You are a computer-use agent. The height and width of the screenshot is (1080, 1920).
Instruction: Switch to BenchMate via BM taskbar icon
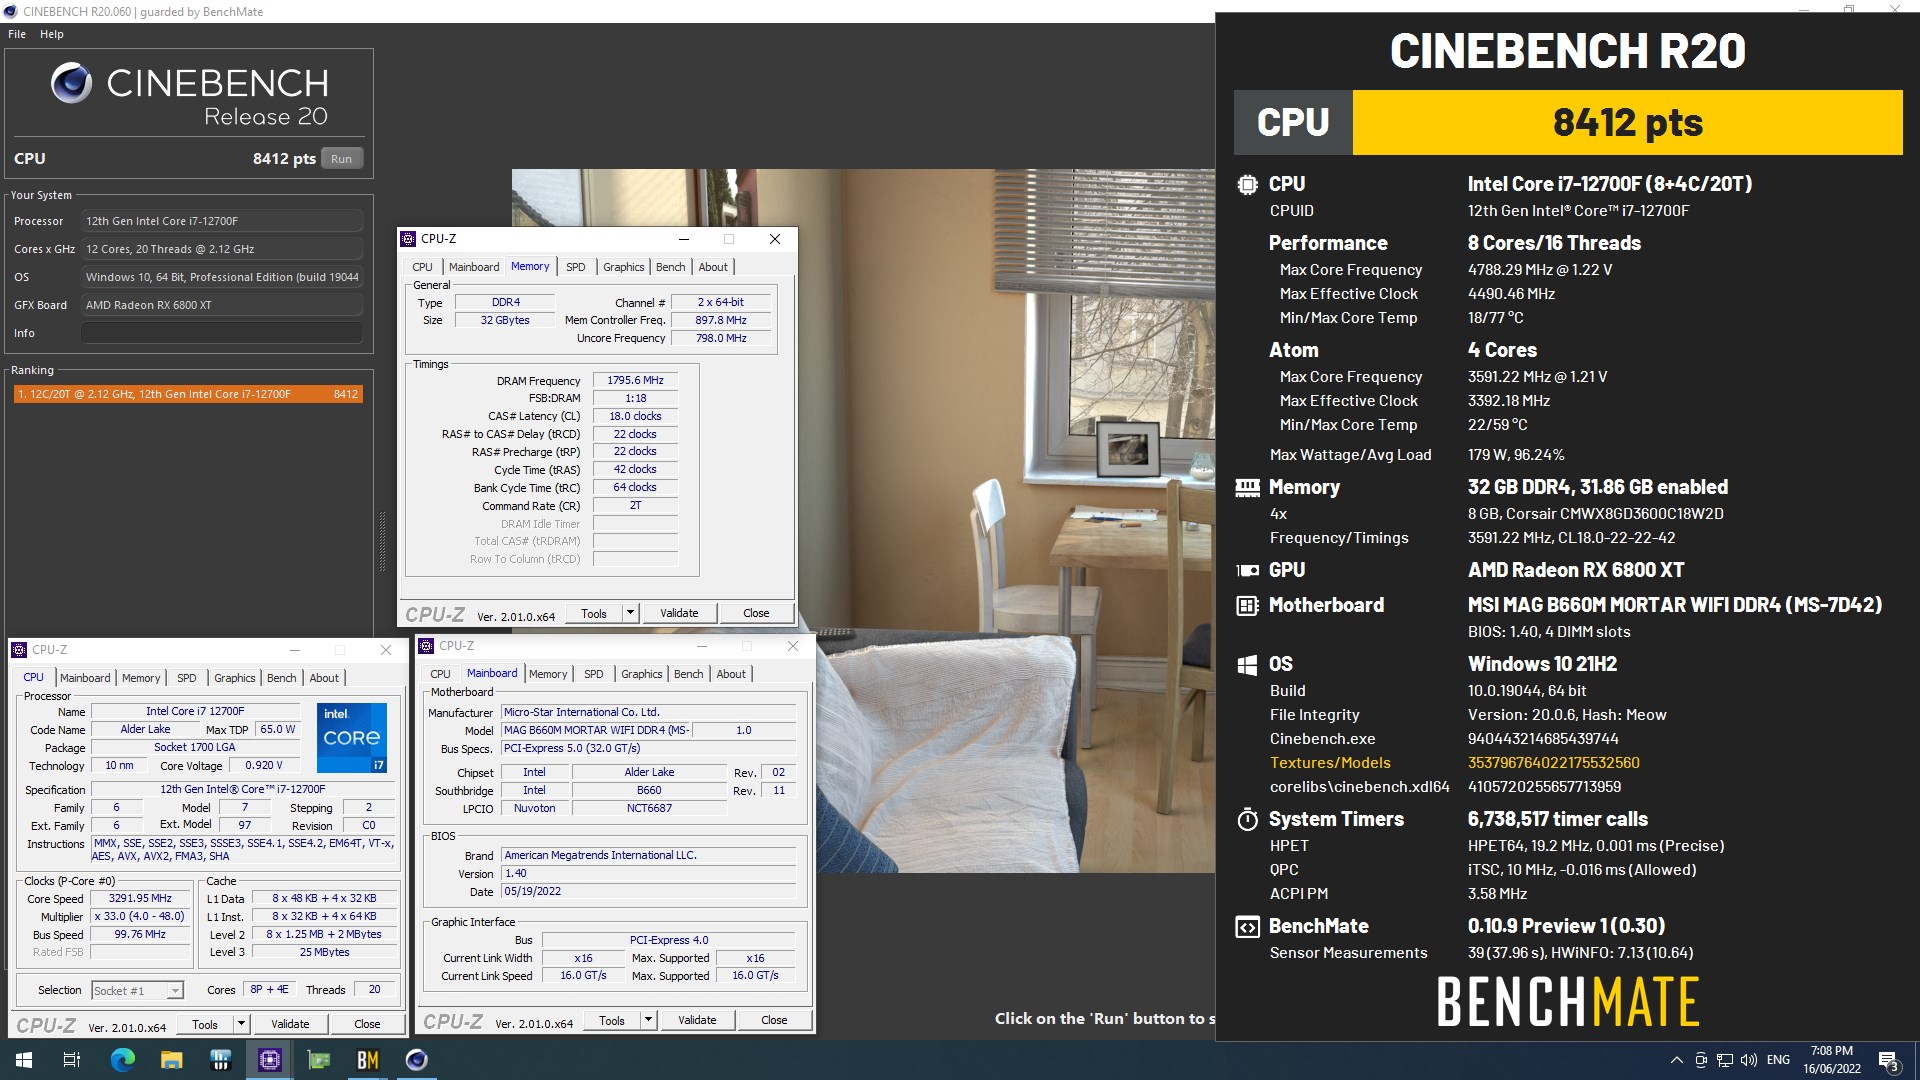pos(368,1060)
